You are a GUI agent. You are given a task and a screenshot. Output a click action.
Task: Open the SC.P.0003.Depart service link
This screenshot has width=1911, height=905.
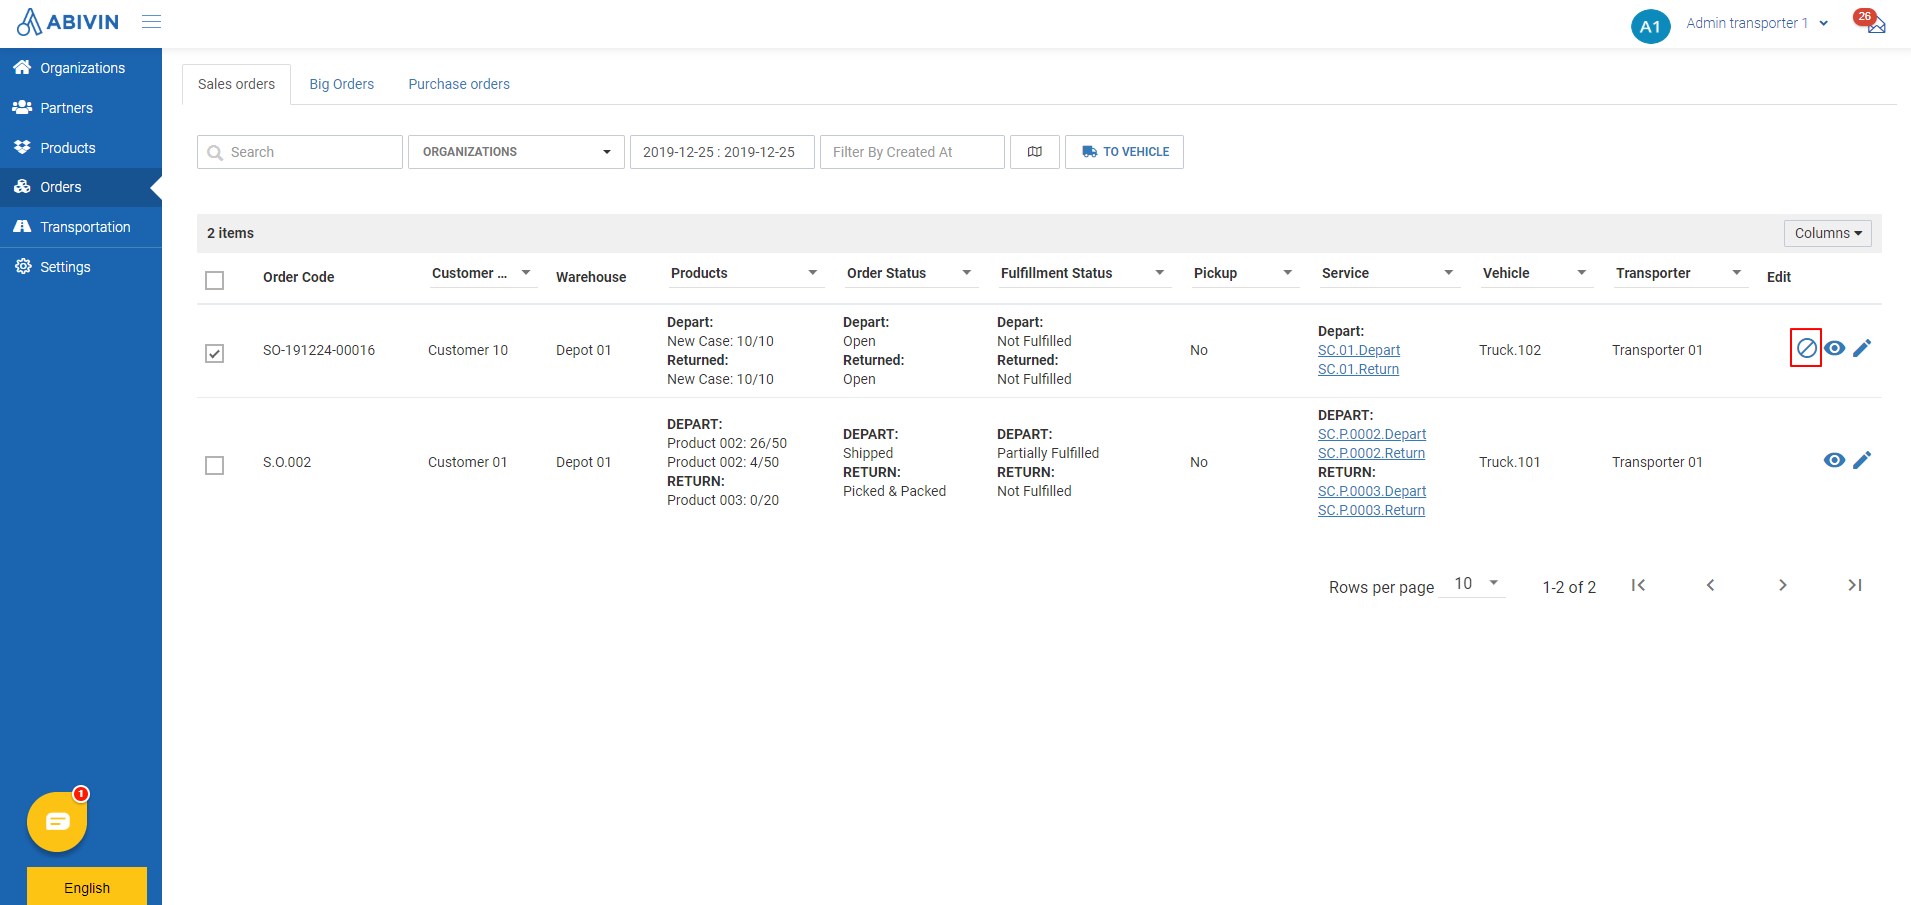[1371, 491]
